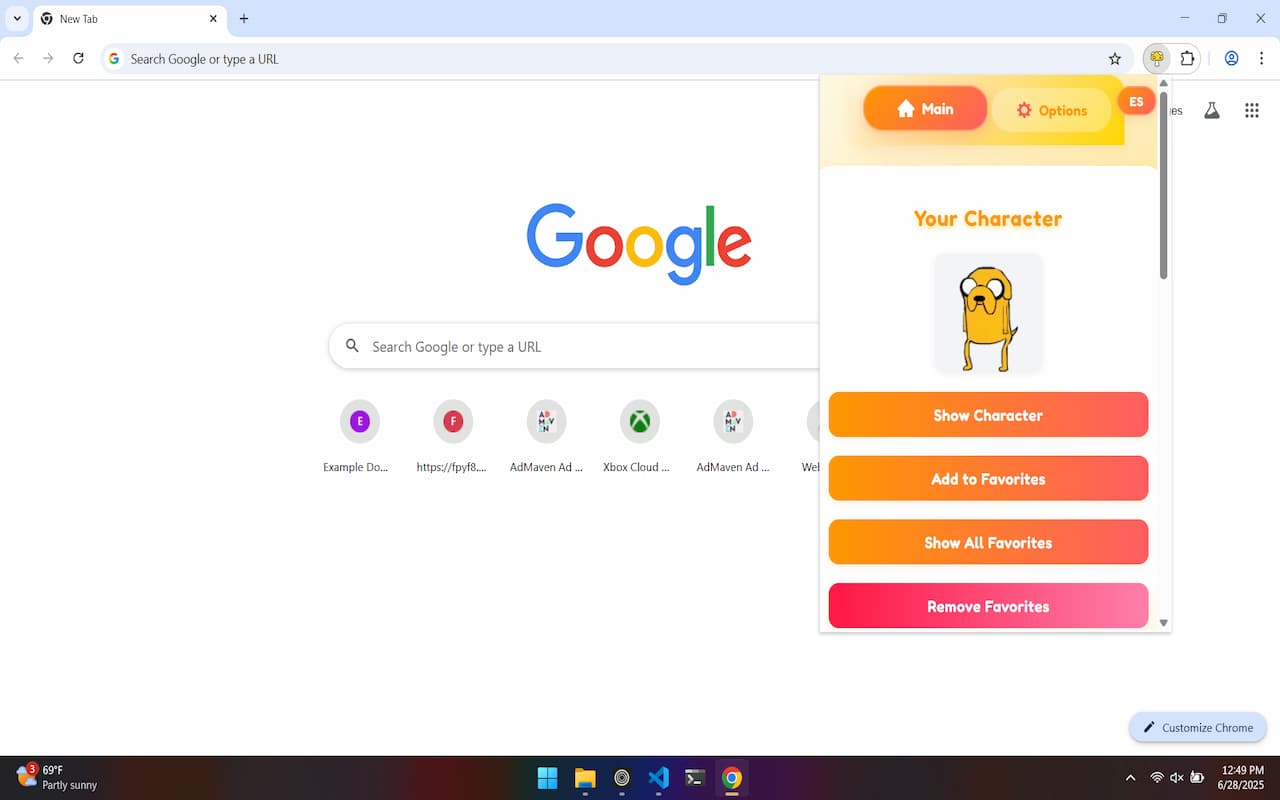Open the Xbox Cloud shortcut
Viewport: 1280px width, 800px height.
640,436
